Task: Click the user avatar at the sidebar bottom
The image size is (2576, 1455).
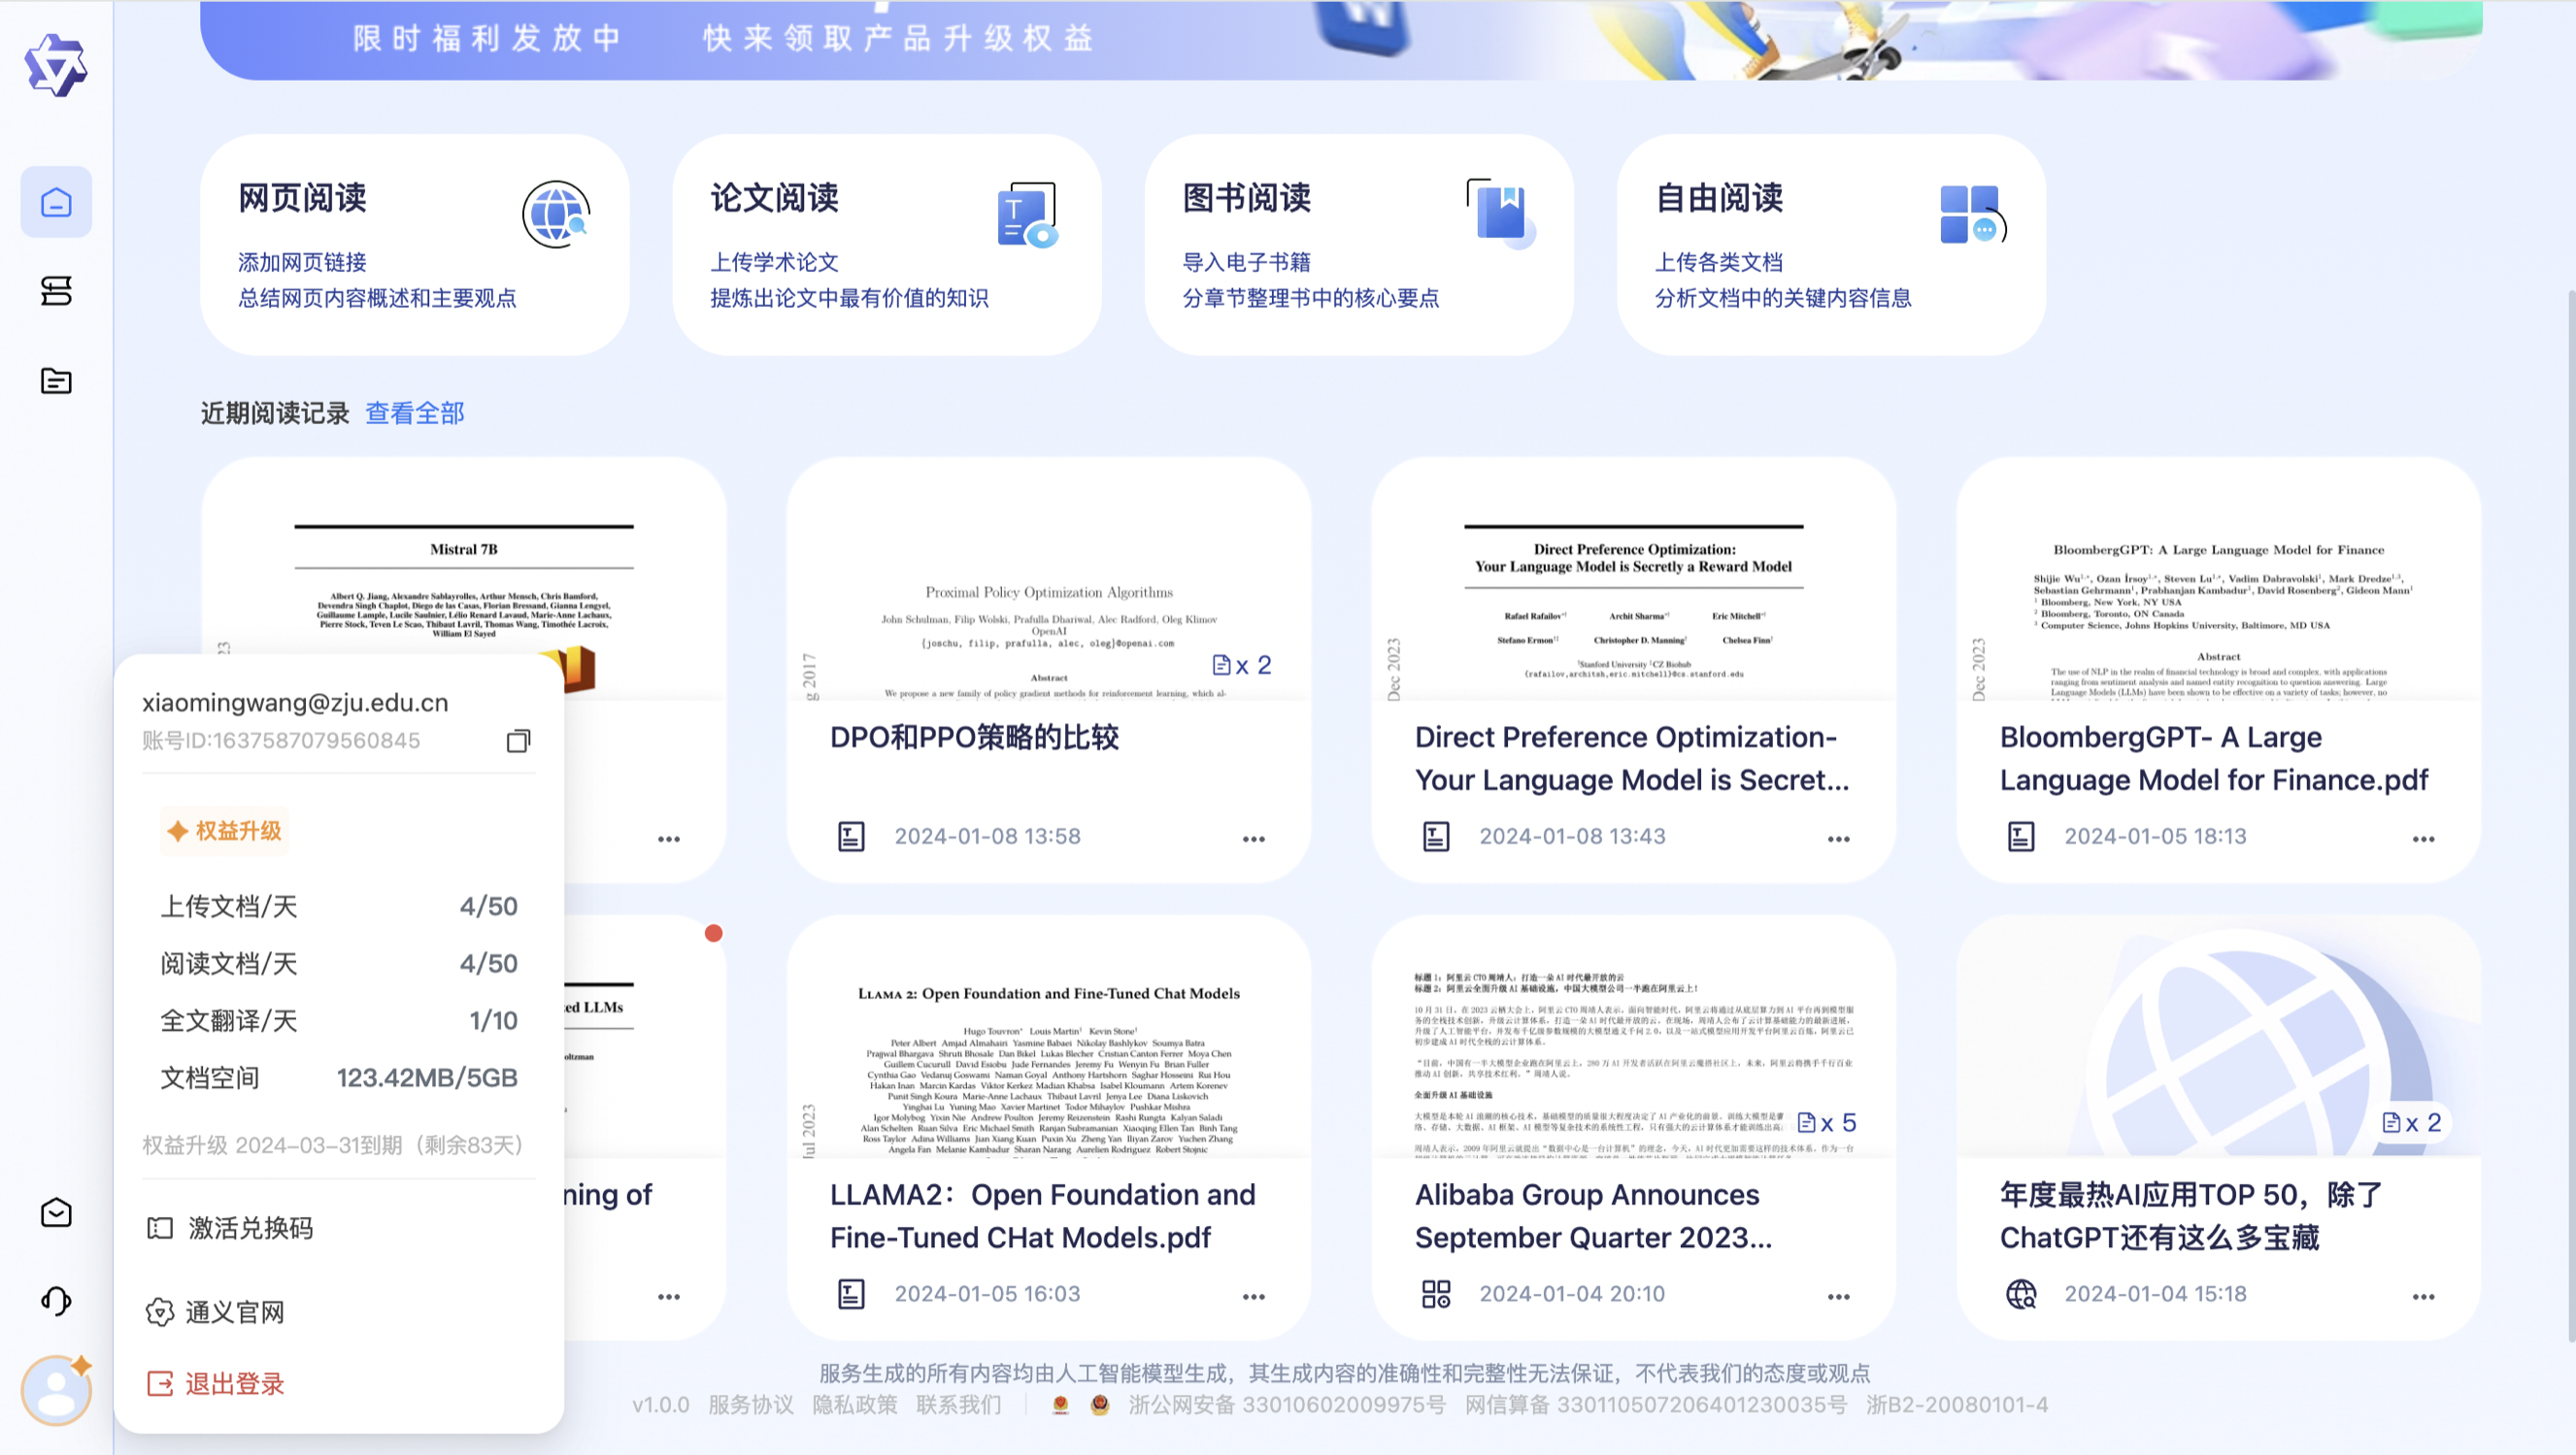Action: 56,1389
